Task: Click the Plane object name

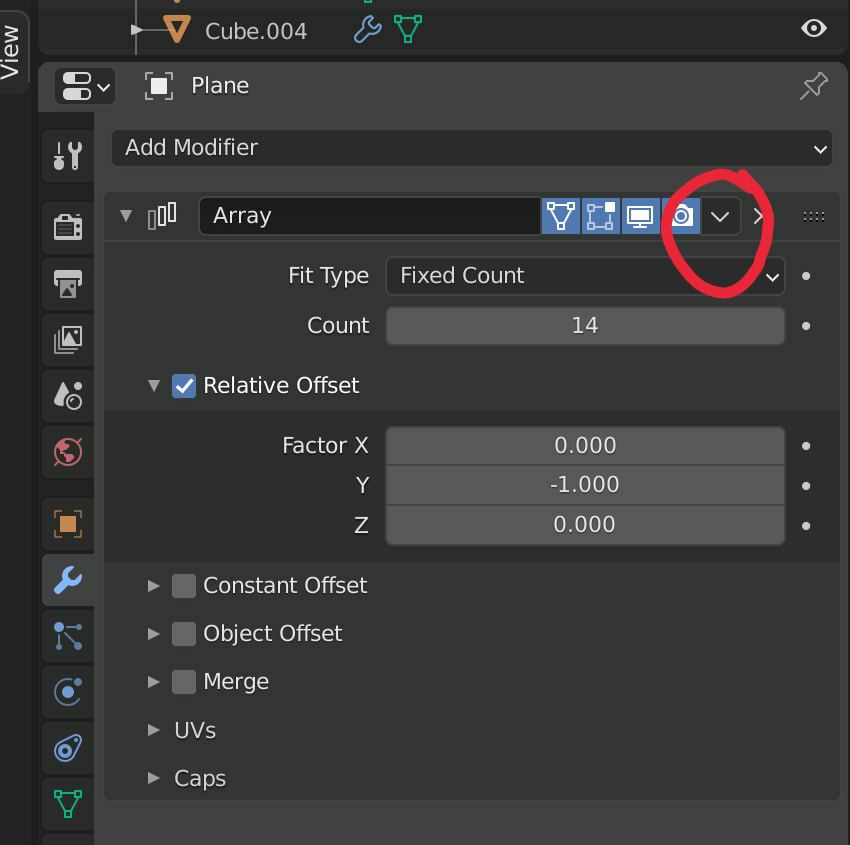Action: 220,86
